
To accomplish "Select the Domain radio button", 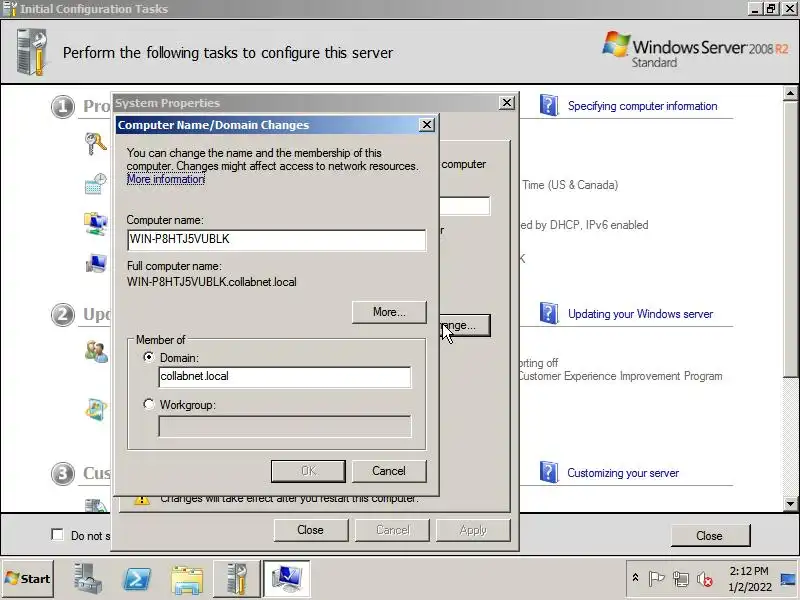I will click(x=148, y=357).
